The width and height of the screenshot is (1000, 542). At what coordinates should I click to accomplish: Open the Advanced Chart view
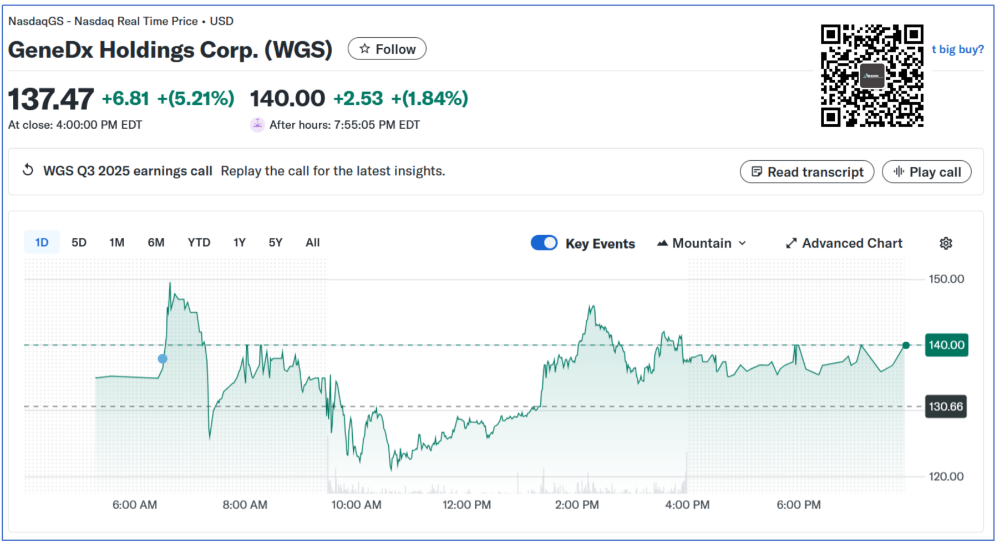844,243
